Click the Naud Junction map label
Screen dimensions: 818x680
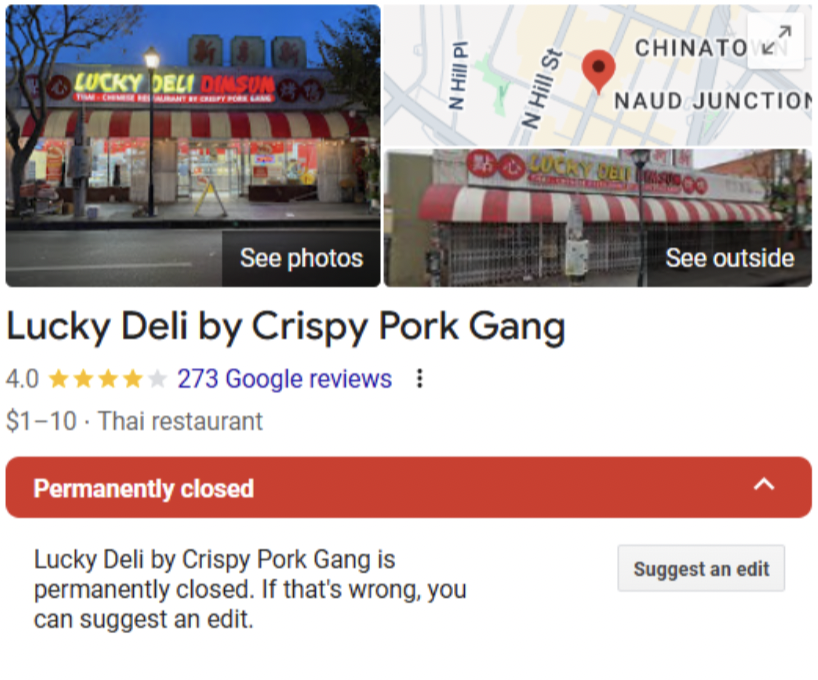pyautogui.click(x=713, y=101)
